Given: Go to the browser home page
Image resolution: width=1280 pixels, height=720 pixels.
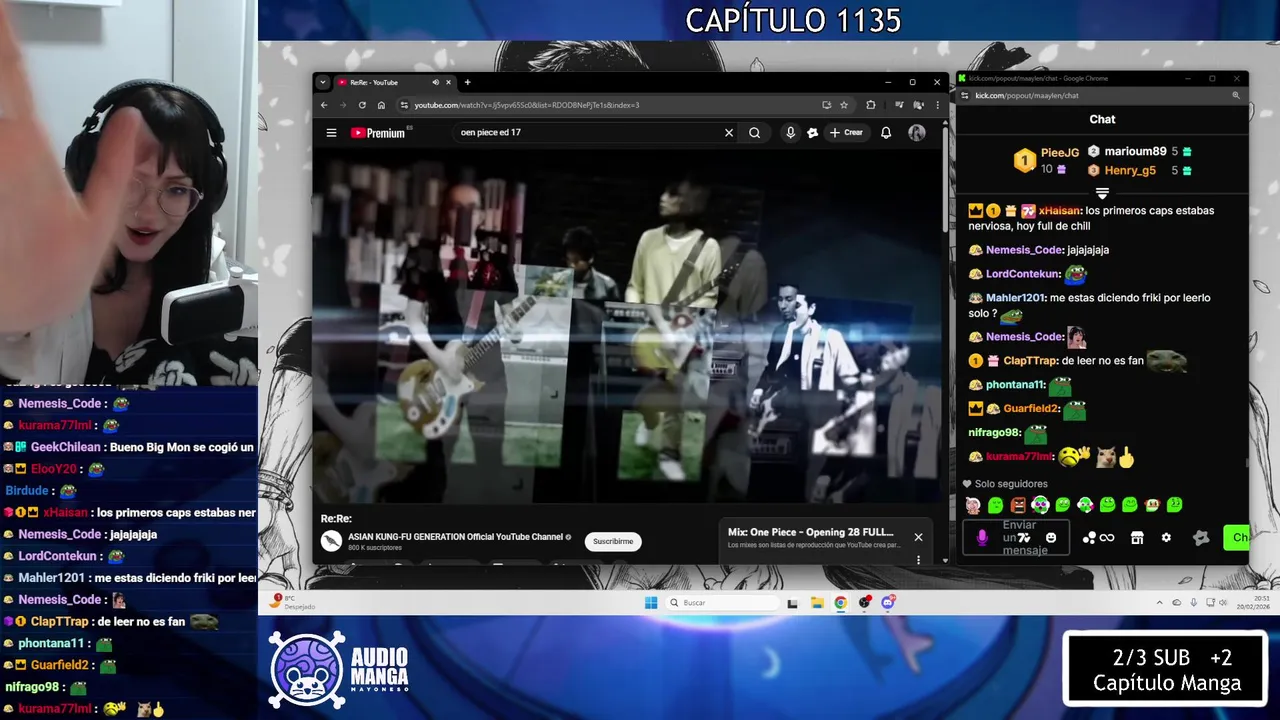Looking at the screenshot, I should (381, 105).
